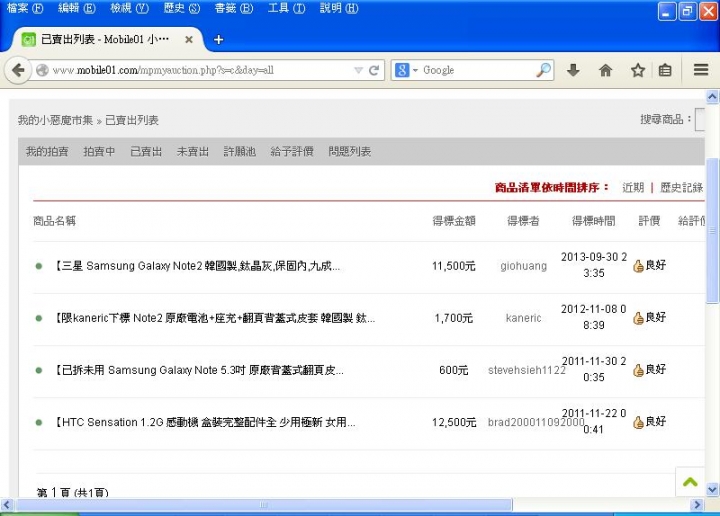Select the 11,500元 price cell

tap(454, 266)
